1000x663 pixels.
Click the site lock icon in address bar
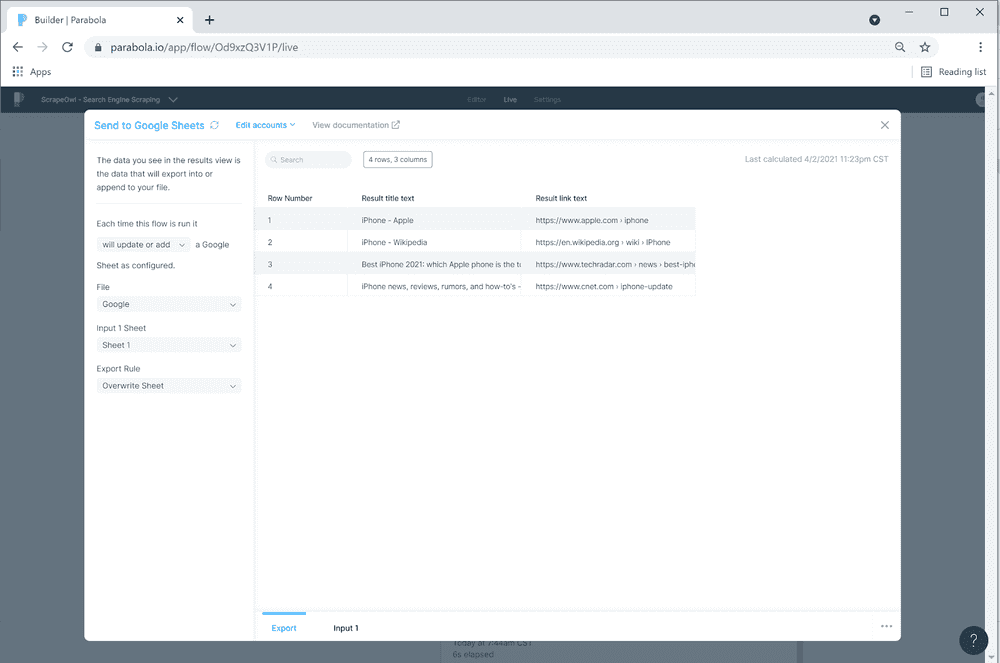pyautogui.click(x=98, y=47)
